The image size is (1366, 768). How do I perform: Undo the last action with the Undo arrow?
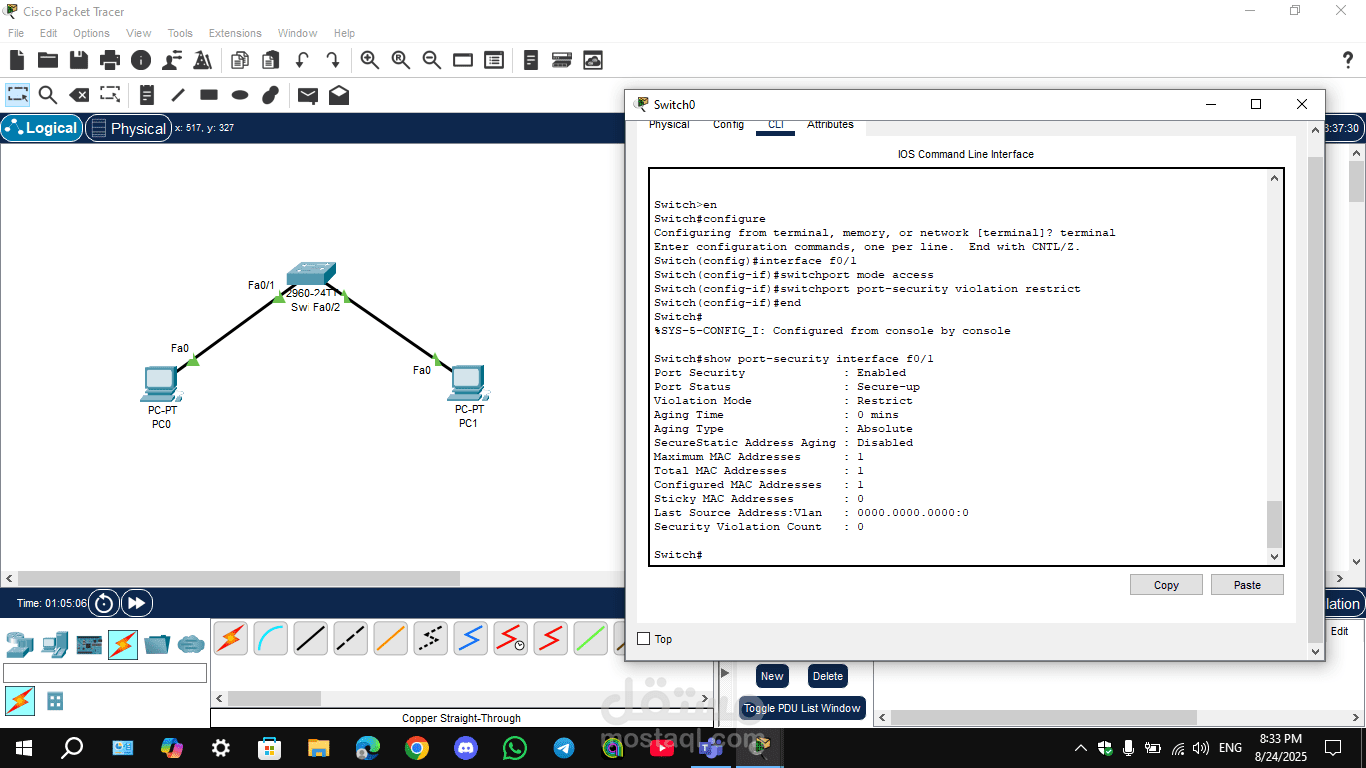[x=302, y=60]
